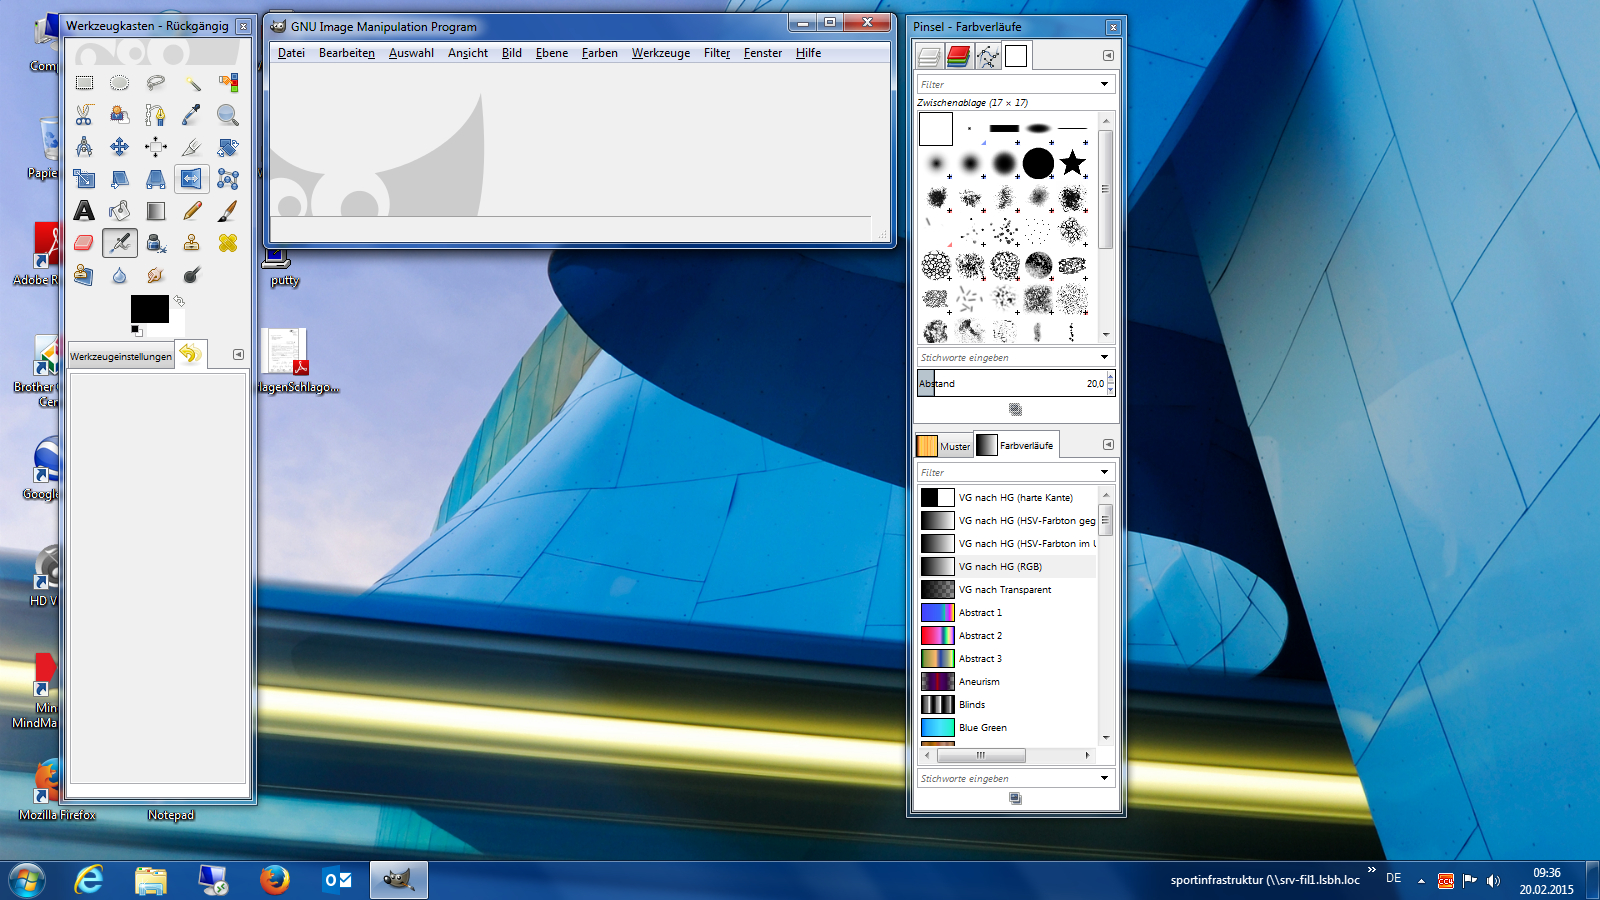Viewport: 1600px width, 900px height.
Task: Select the Perspective tool
Action: [x=156, y=179]
